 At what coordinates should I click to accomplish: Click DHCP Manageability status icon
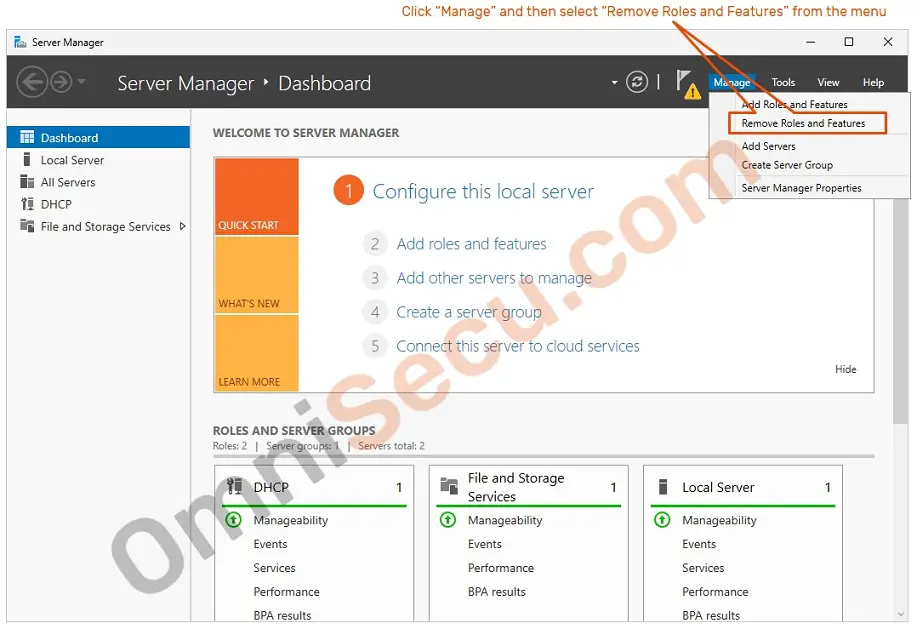[x=233, y=520]
